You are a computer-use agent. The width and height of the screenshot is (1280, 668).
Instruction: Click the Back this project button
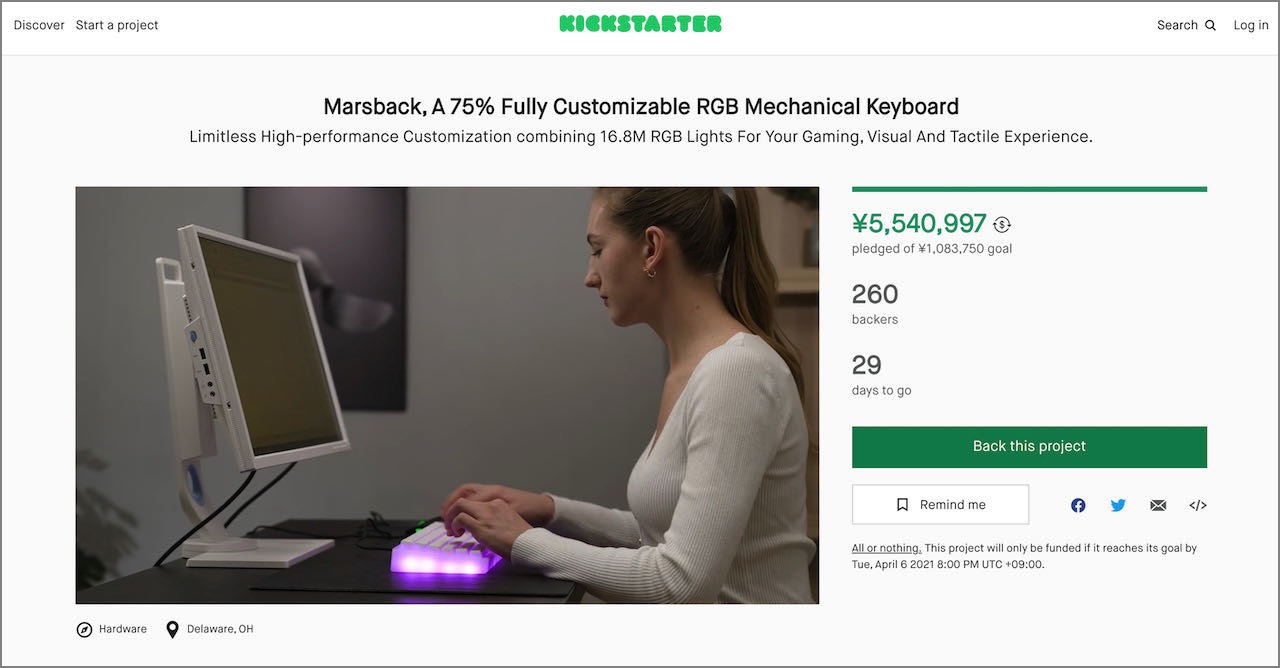point(1029,447)
